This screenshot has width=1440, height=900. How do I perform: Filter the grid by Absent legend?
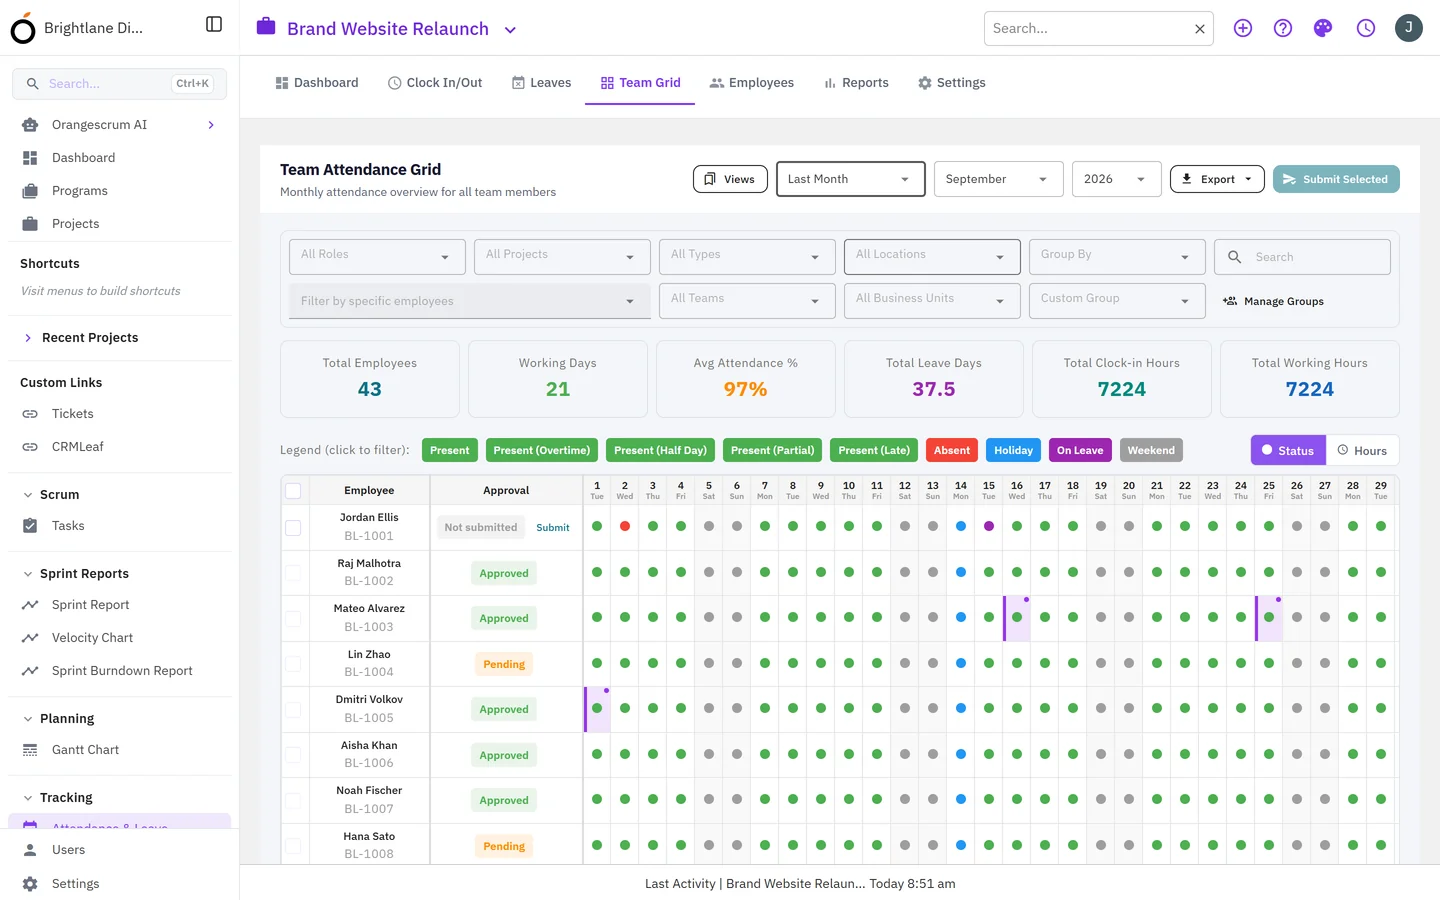(x=952, y=450)
